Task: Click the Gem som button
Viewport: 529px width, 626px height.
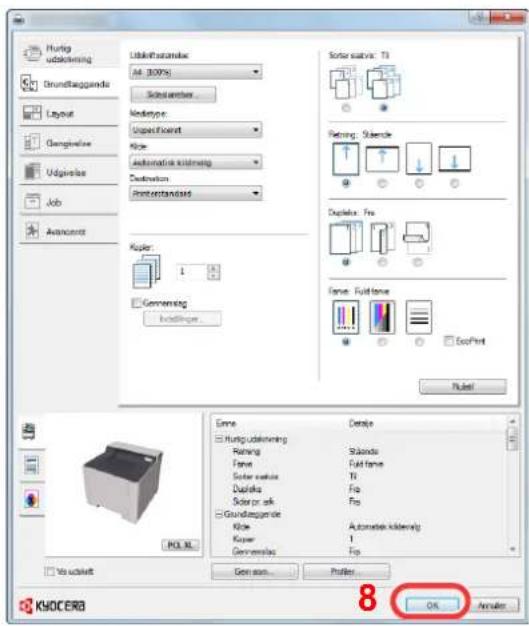Action: tap(254, 571)
